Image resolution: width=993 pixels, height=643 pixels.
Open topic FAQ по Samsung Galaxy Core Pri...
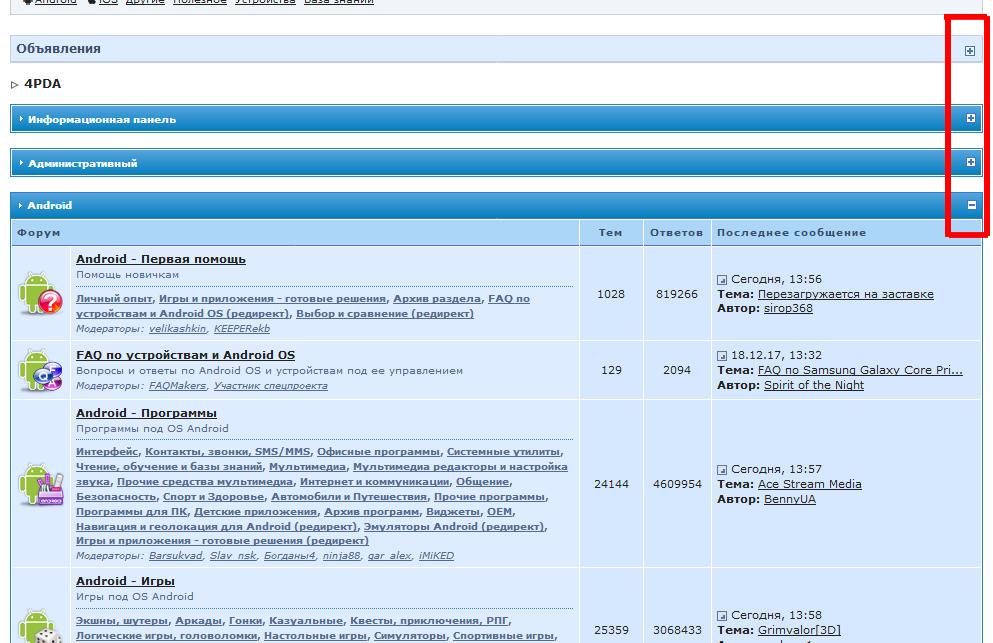coord(860,371)
